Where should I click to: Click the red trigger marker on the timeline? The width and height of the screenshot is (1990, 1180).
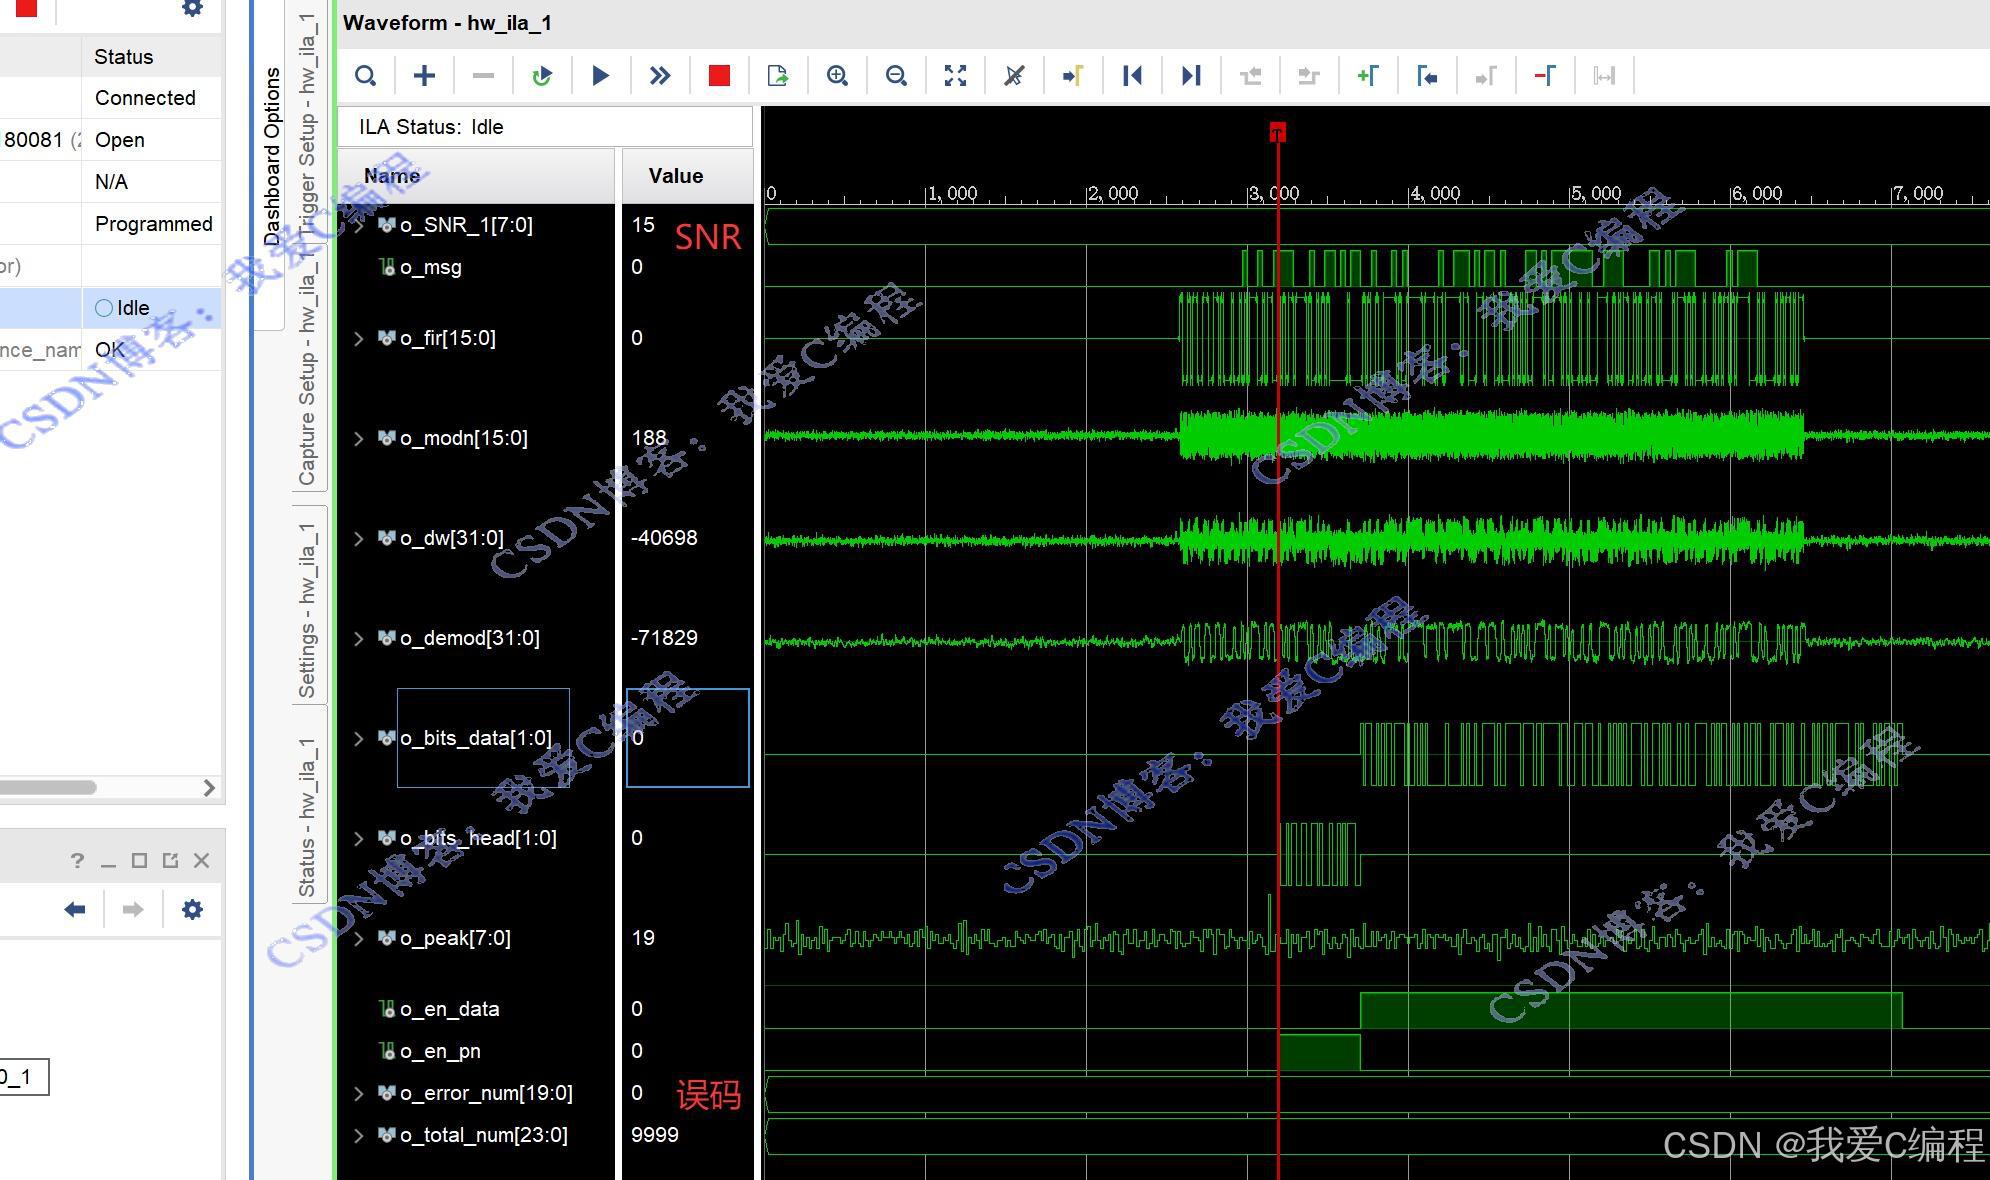[x=1277, y=132]
